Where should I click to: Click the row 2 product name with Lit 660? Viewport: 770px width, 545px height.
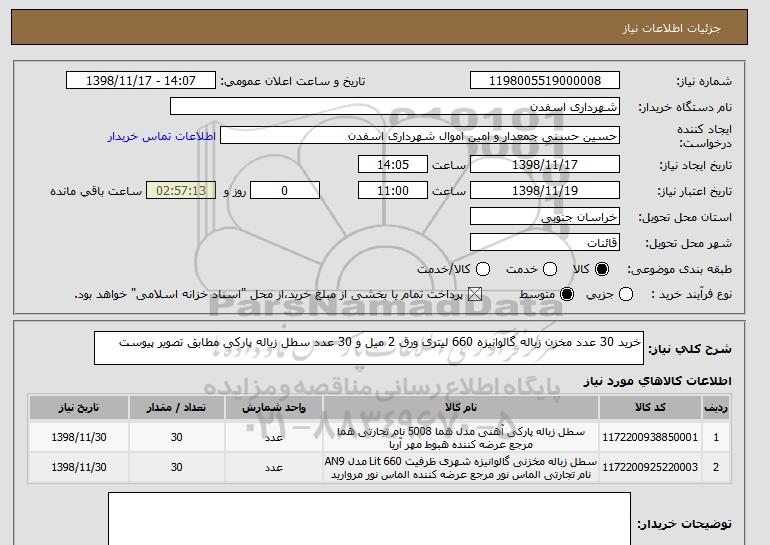(x=461, y=468)
